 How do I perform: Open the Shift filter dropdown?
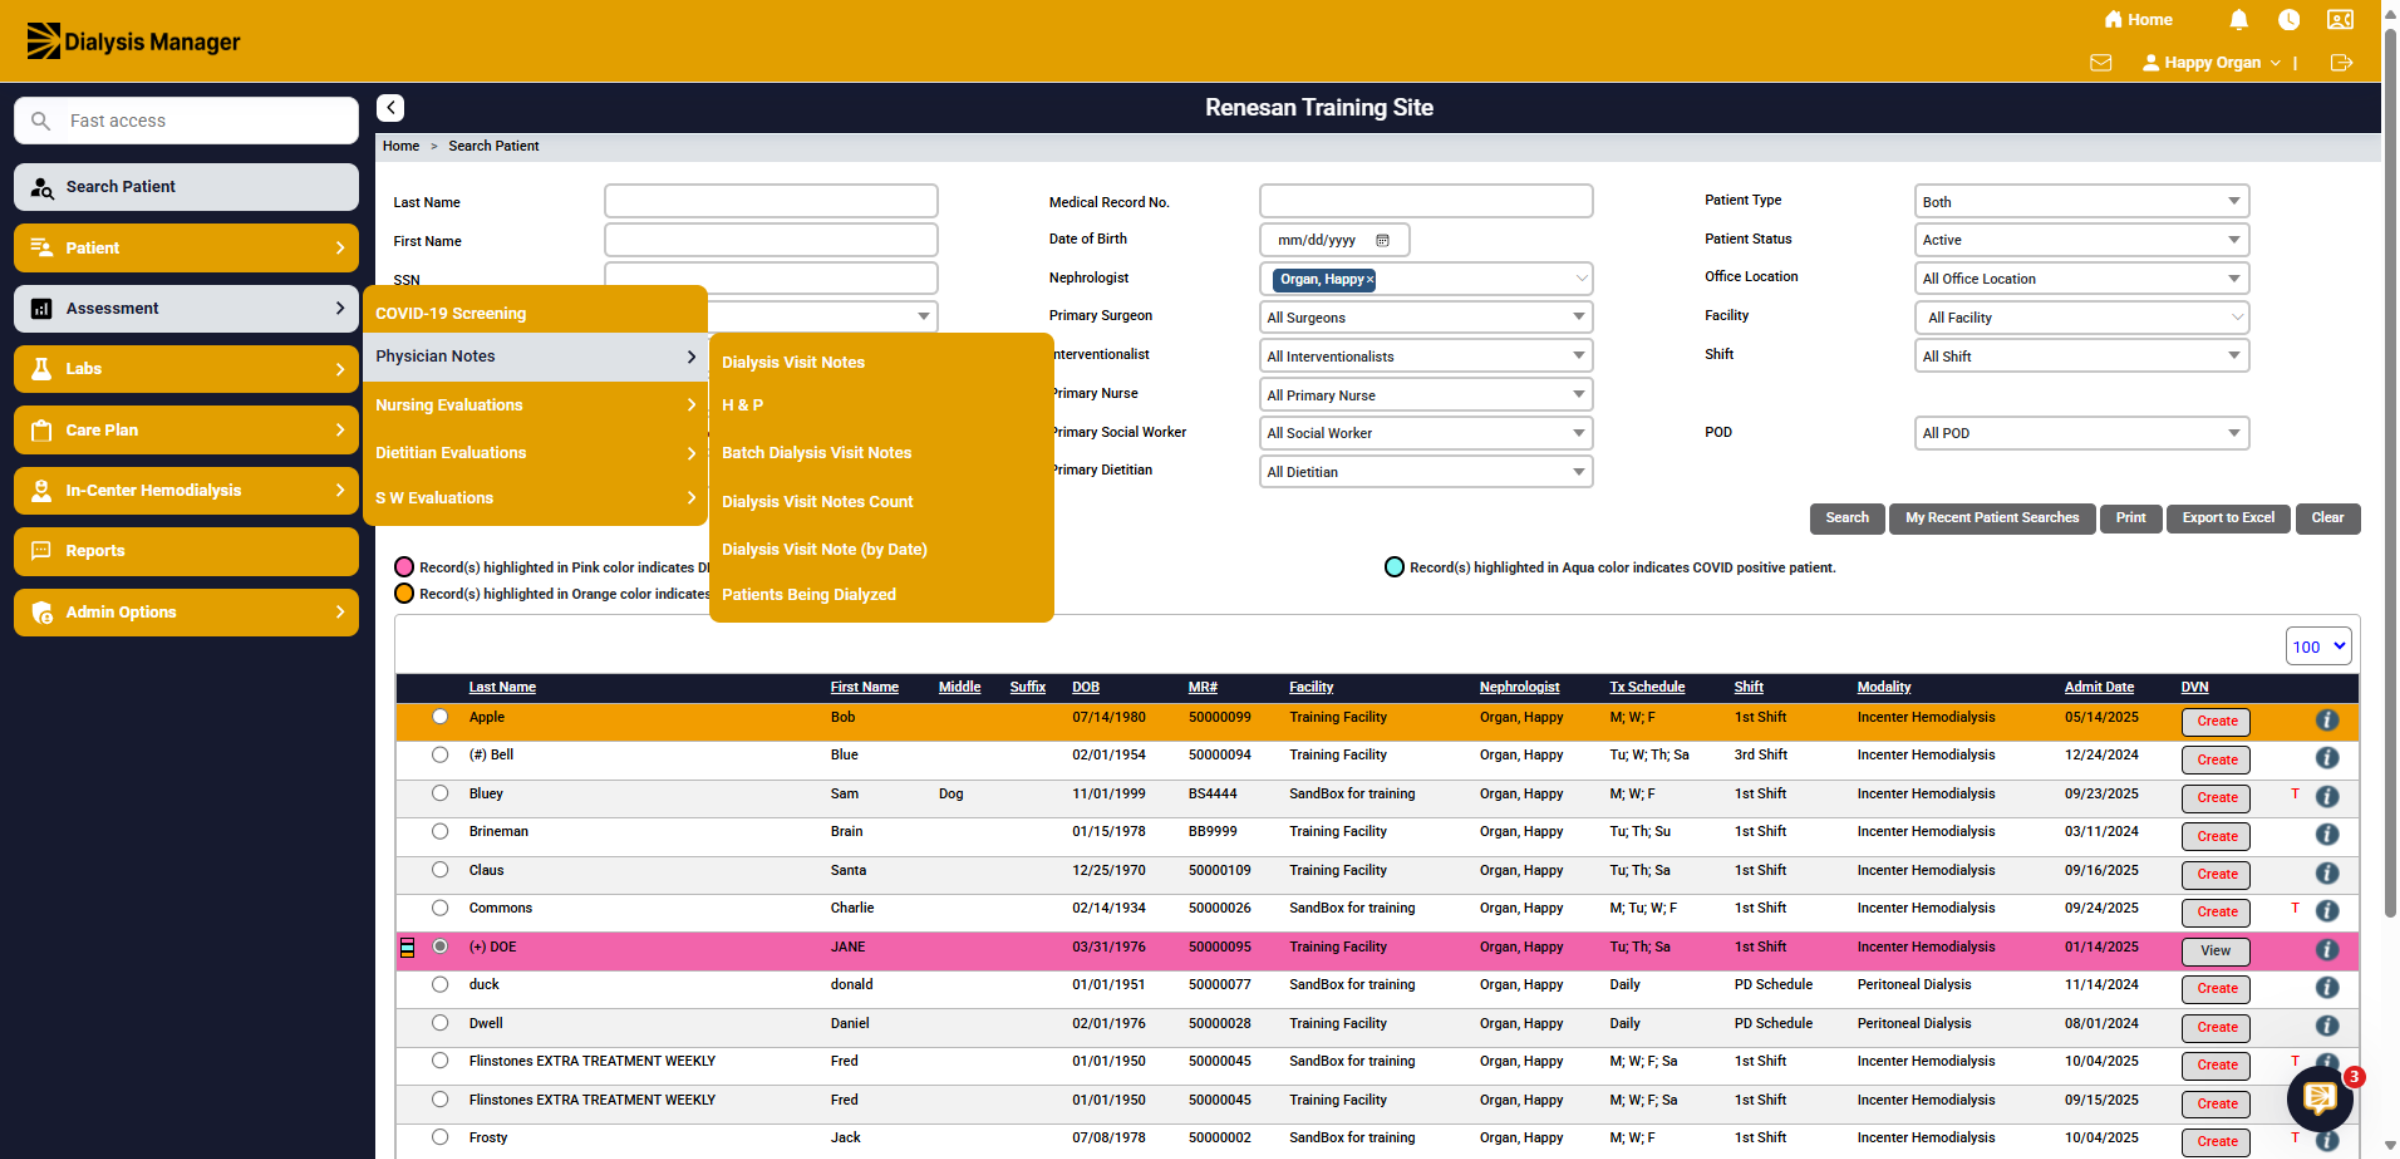tap(2082, 356)
